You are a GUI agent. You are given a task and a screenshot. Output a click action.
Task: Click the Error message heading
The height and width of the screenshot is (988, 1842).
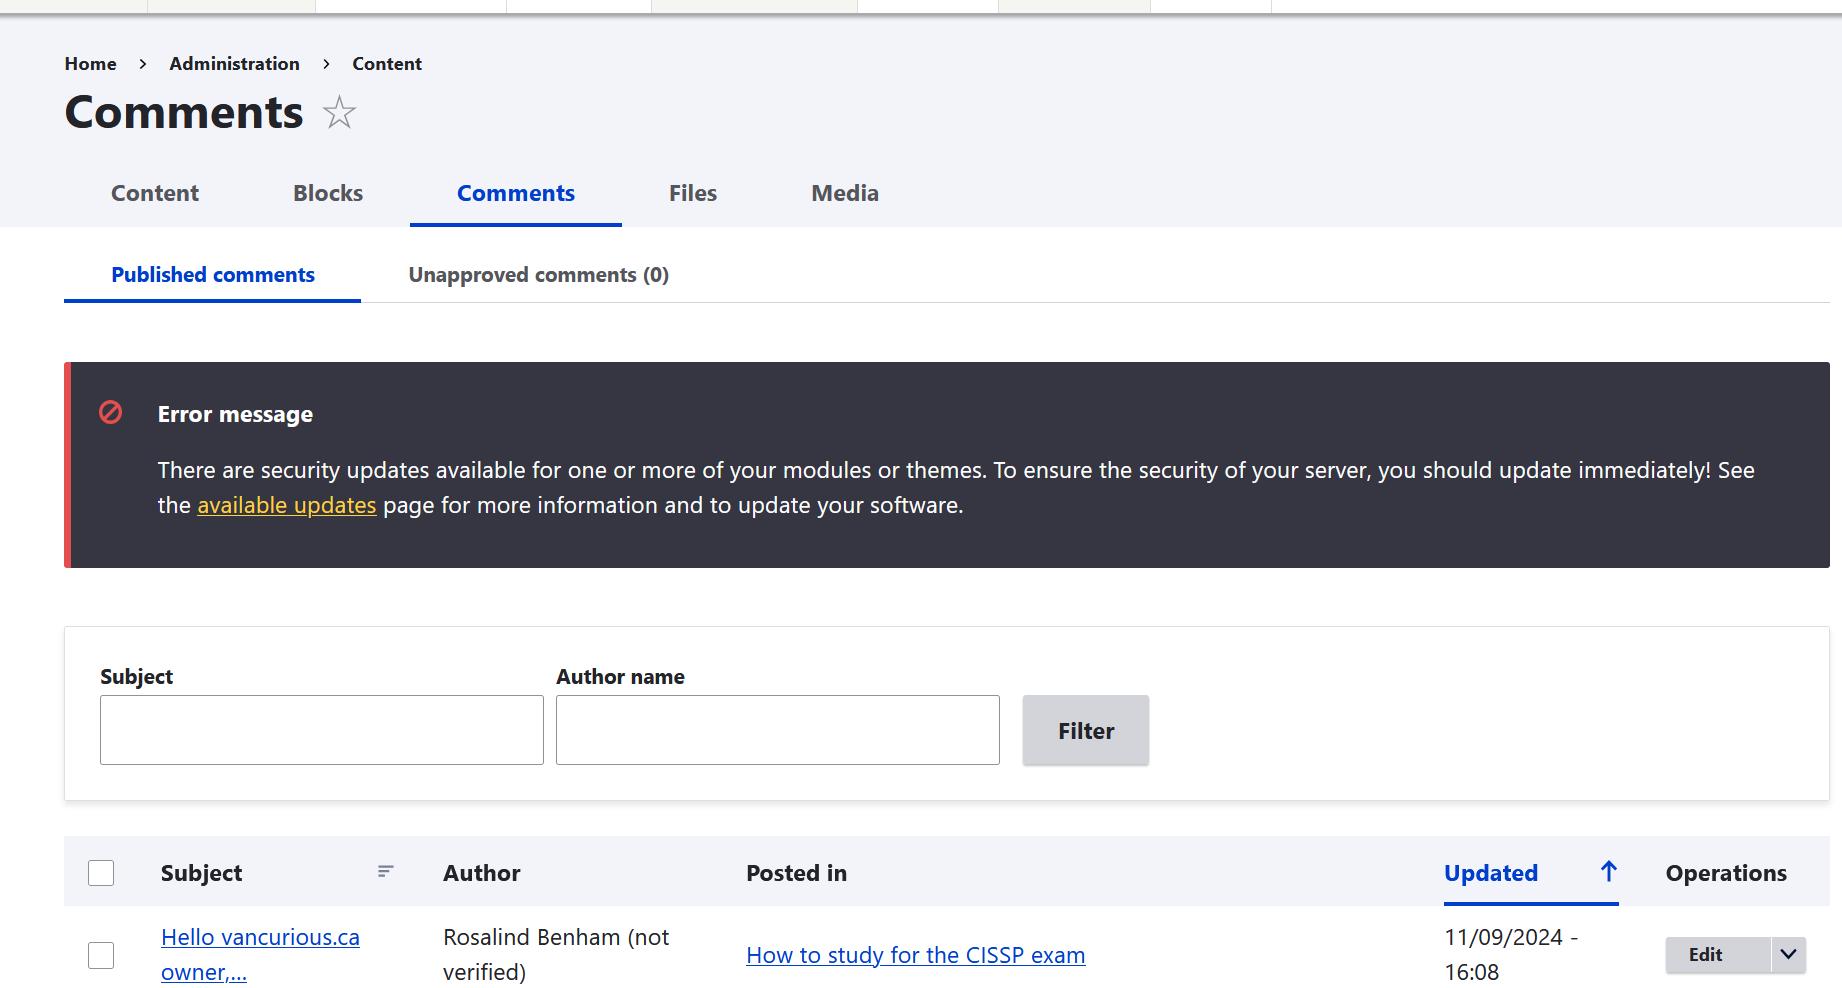(235, 414)
